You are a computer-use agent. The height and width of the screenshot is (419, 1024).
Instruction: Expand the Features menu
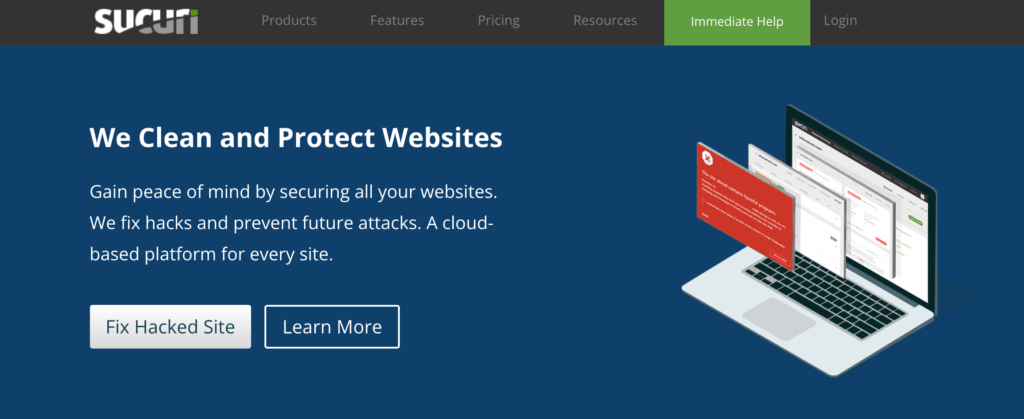click(x=397, y=20)
